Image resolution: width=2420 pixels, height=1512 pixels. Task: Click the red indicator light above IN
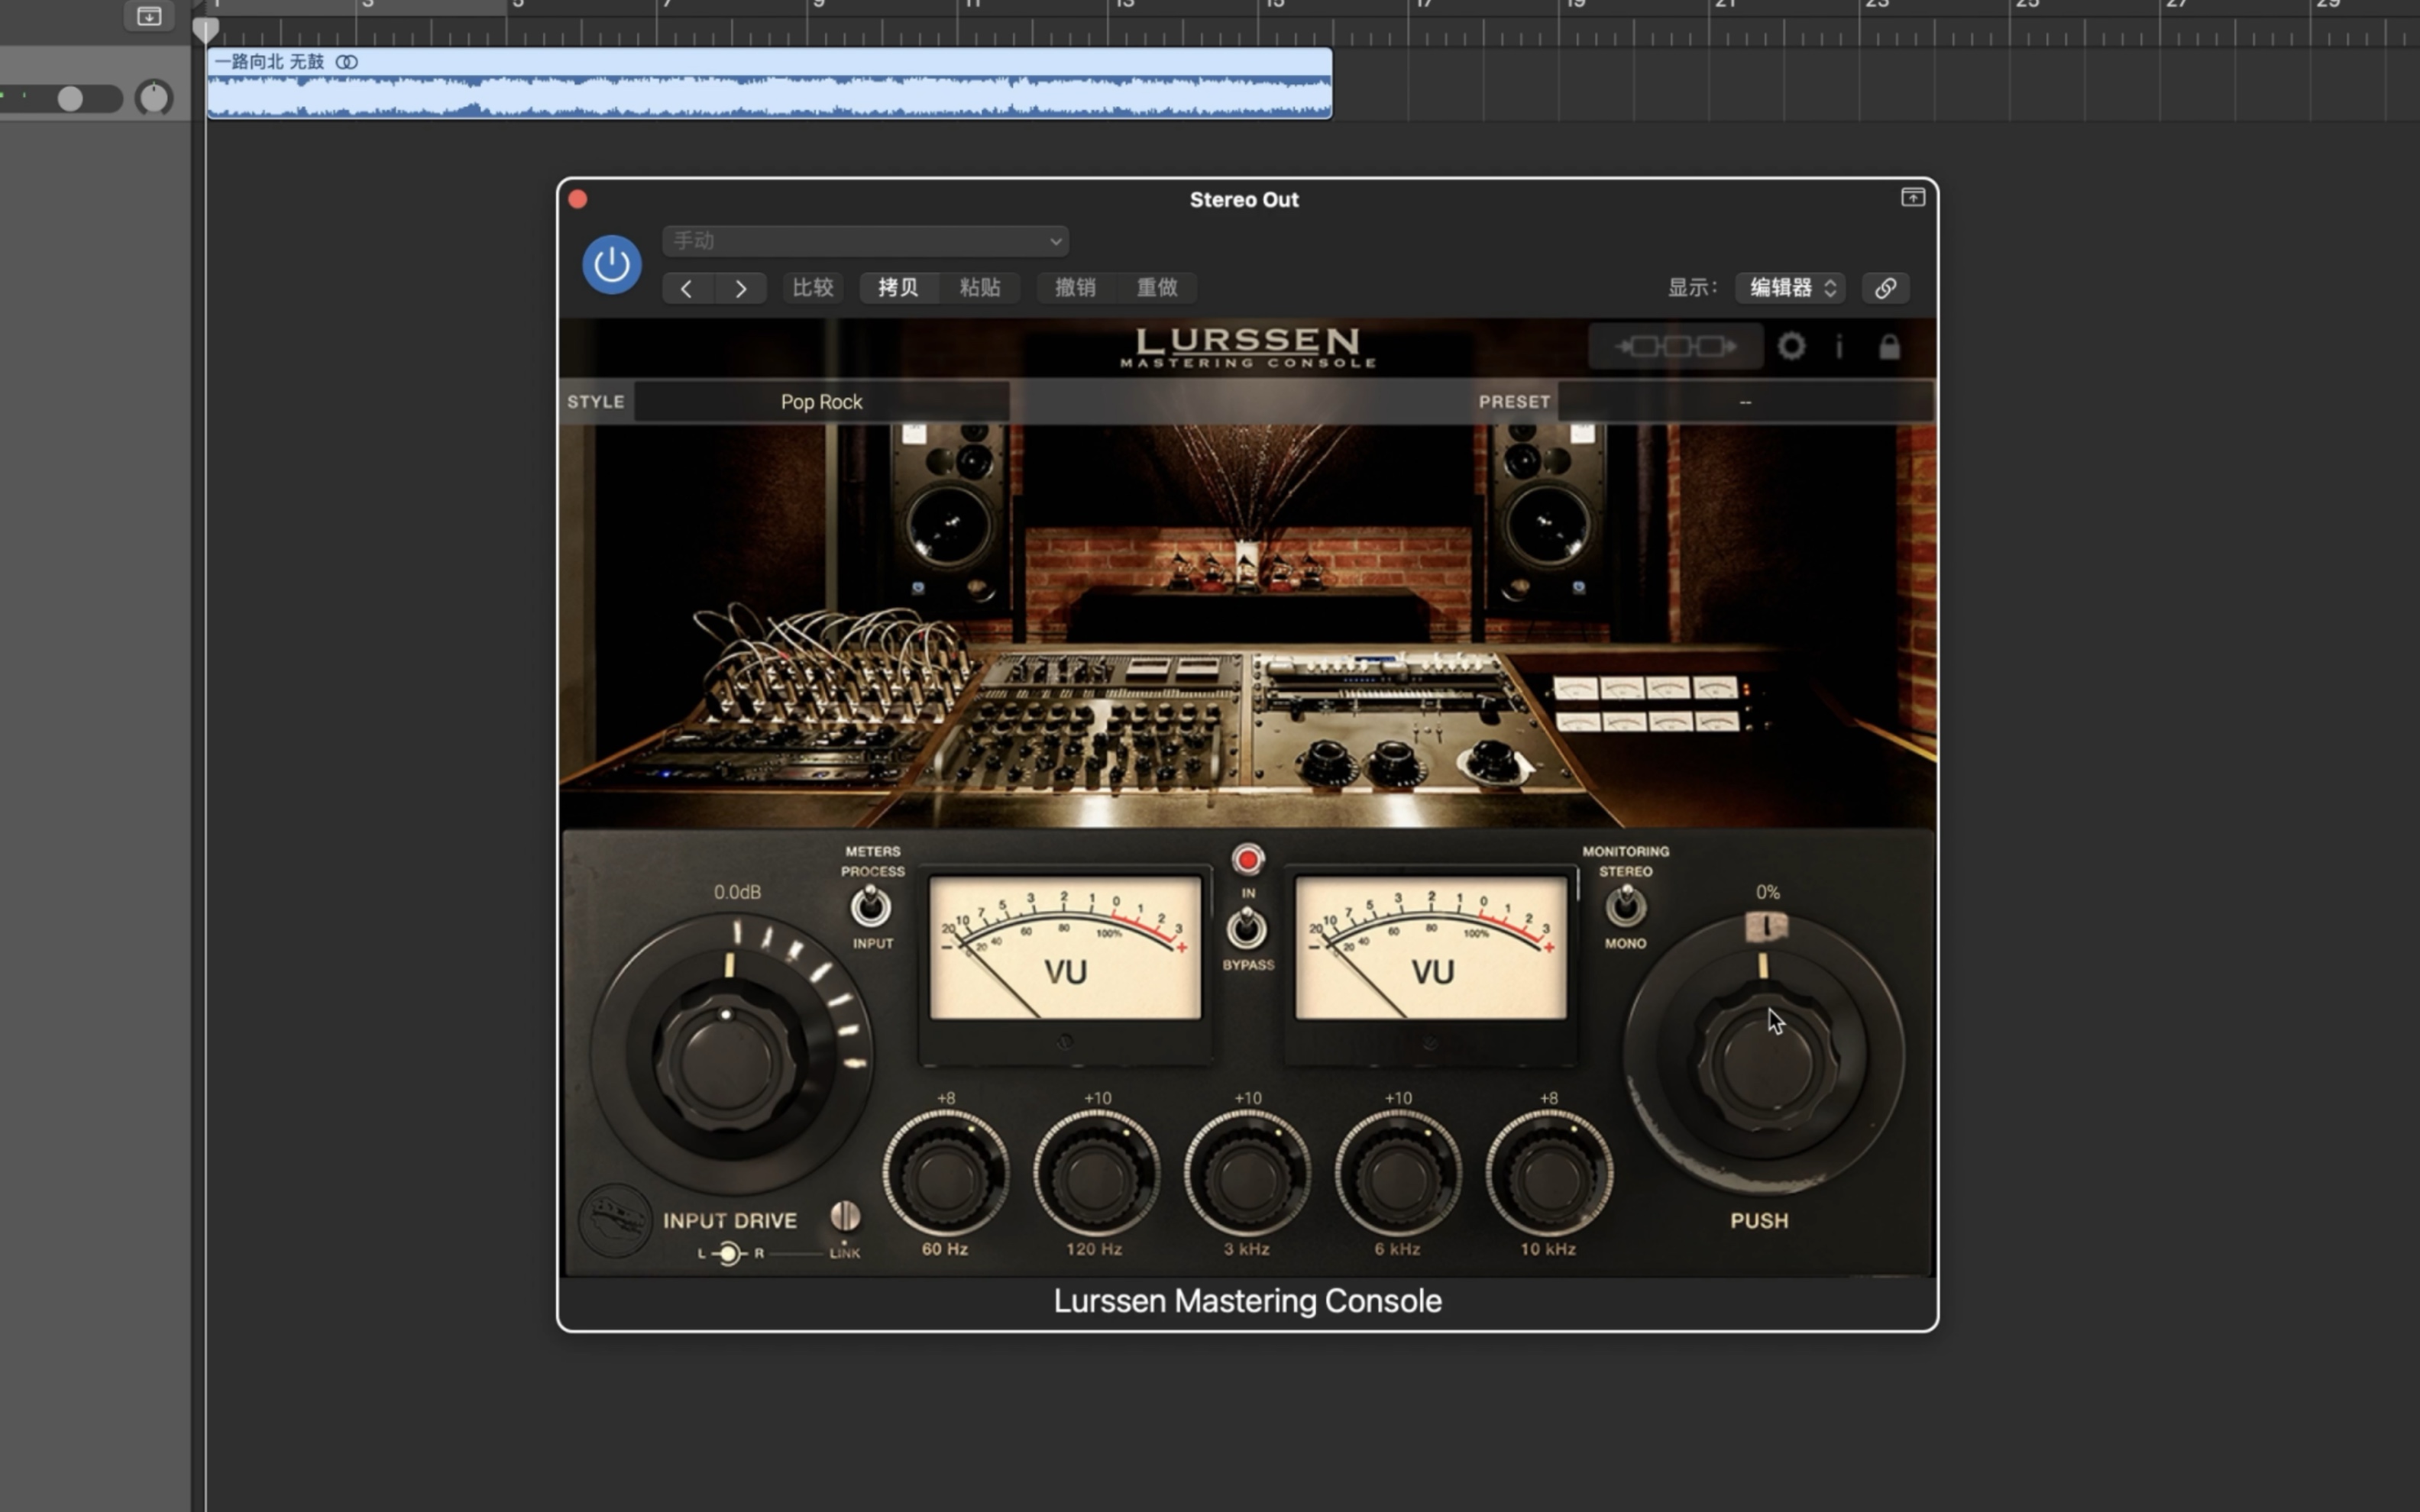coord(1247,860)
